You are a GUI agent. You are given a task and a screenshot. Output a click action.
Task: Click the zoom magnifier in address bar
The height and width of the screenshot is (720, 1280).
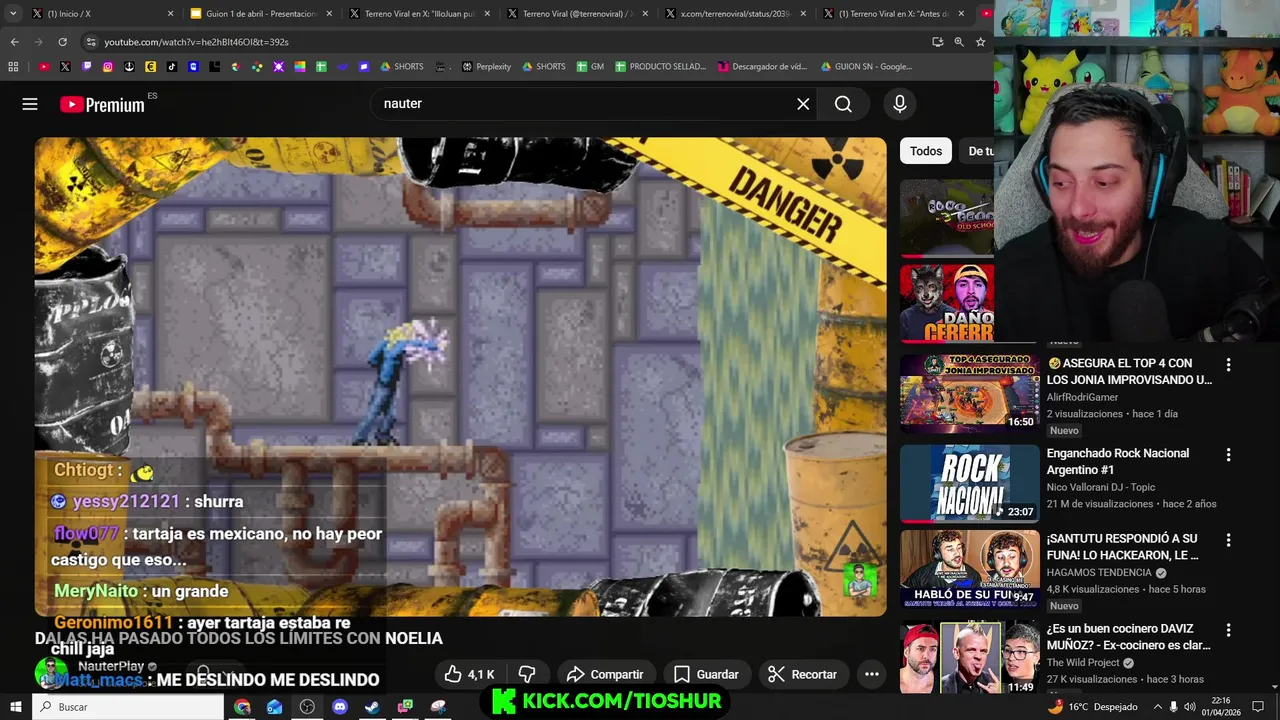pyautogui.click(x=958, y=42)
